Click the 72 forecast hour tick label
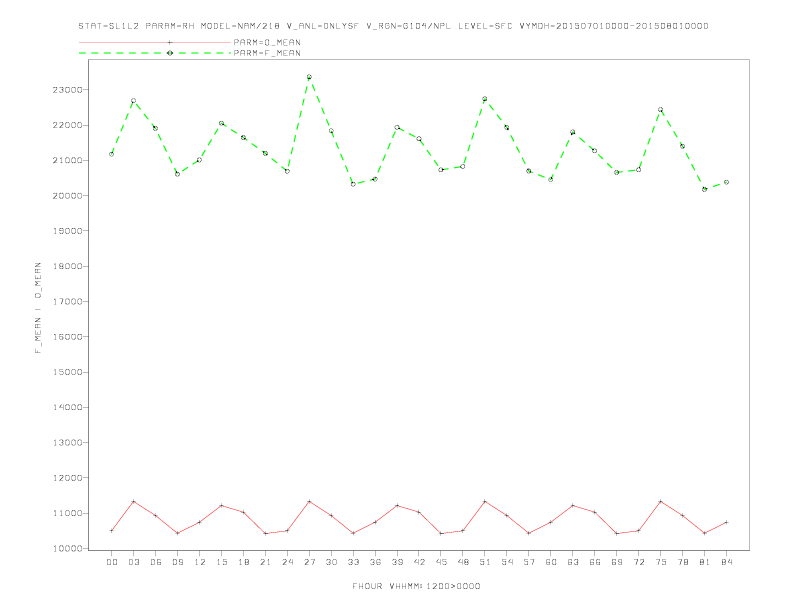Image resolution: width=792 pixels, height=612 pixels. 638,562
